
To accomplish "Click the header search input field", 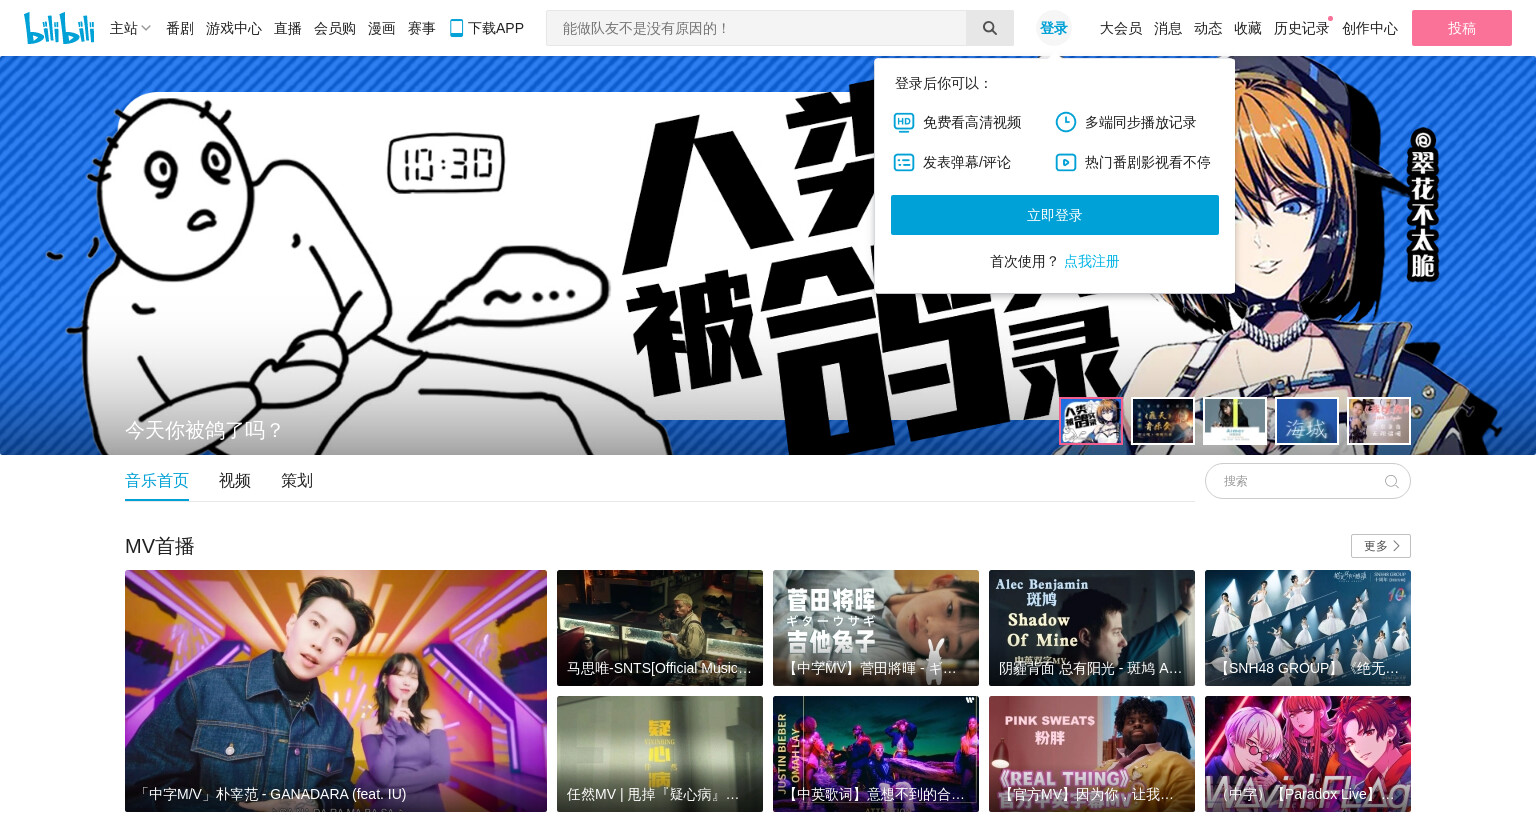I will [x=756, y=28].
